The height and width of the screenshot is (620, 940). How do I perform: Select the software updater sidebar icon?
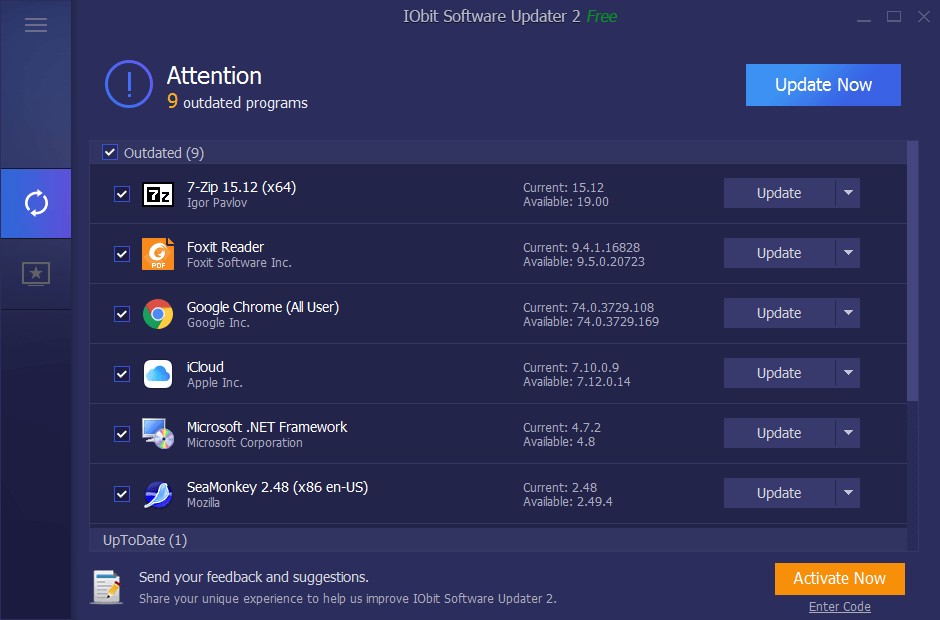(x=36, y=202)
